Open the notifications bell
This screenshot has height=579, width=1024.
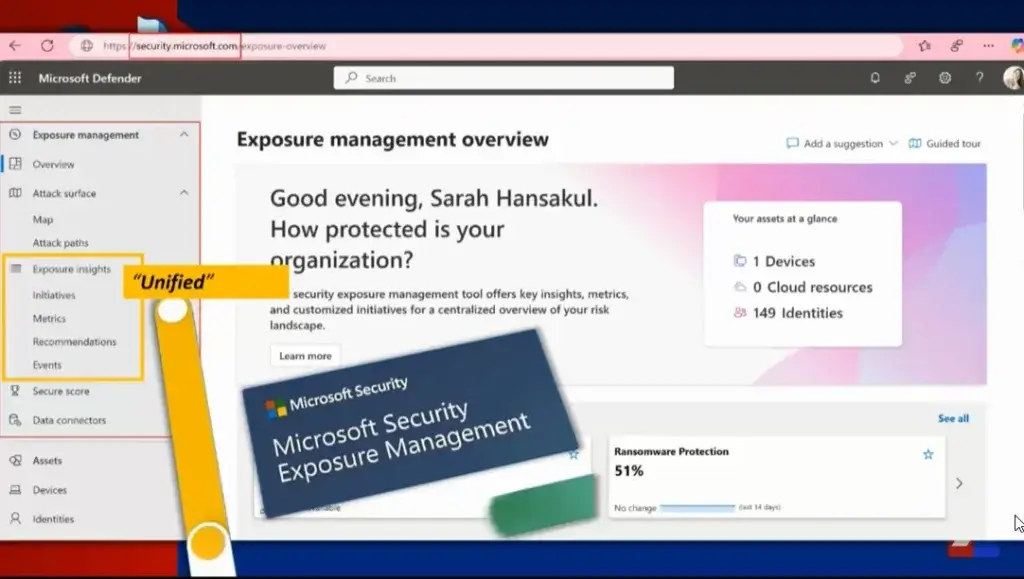(x=875, y=78)
